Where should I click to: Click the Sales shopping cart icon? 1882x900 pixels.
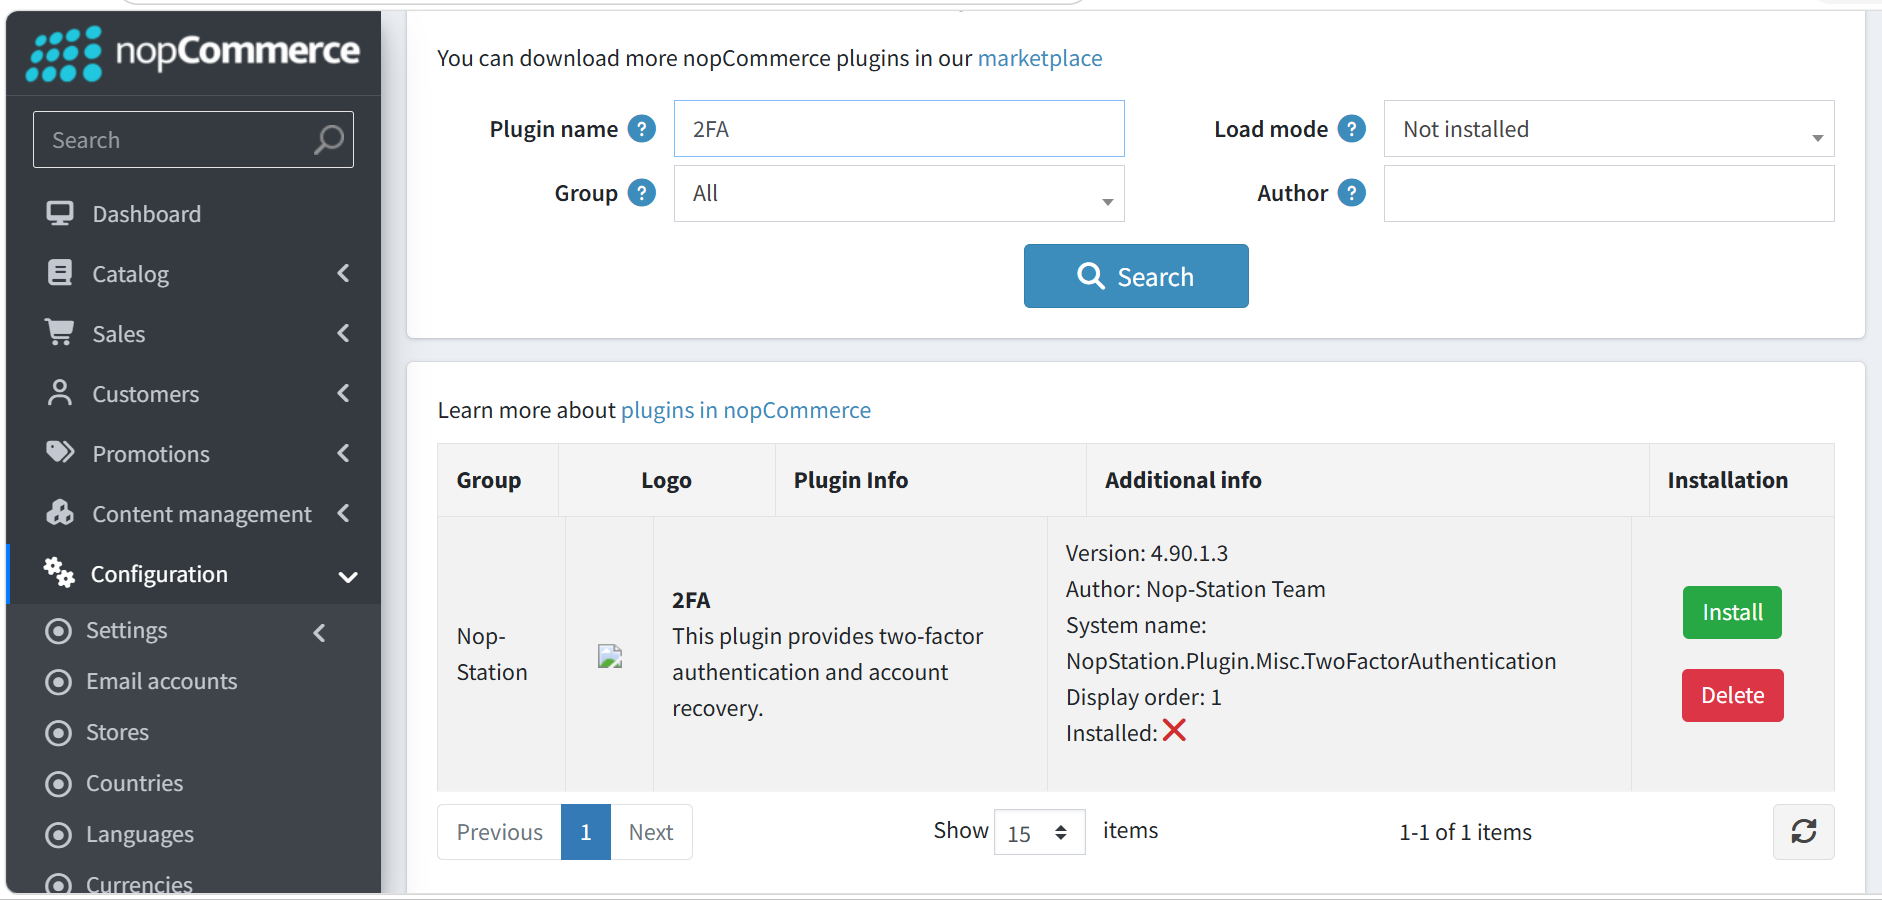click(x=60, y=332)
